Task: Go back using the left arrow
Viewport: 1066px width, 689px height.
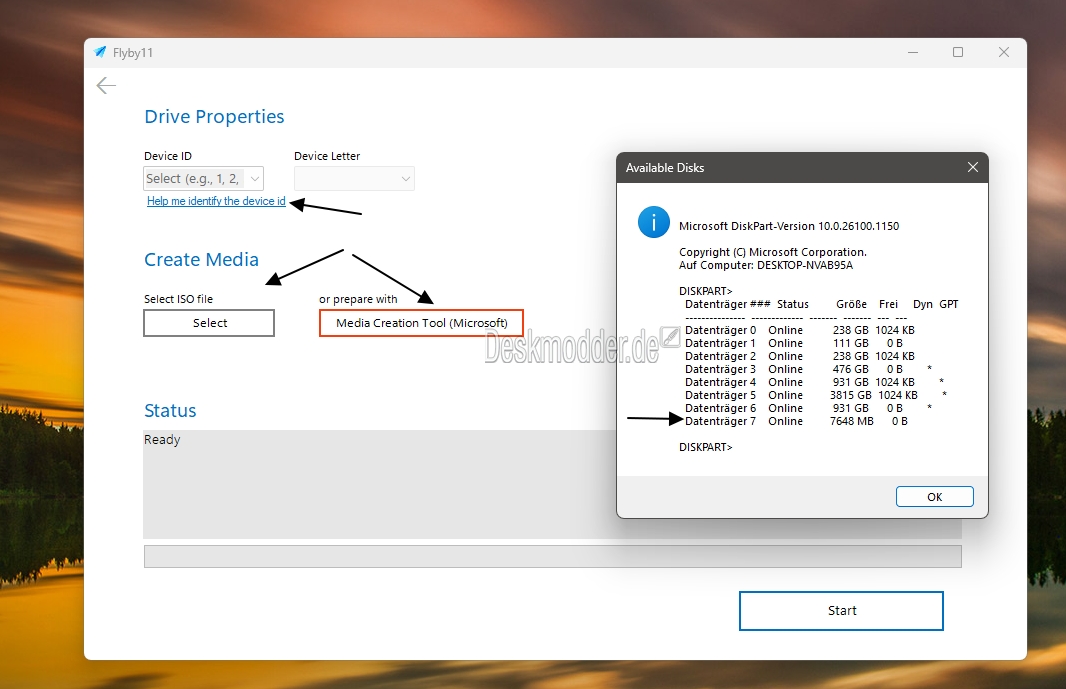Action: pos(106,86)
